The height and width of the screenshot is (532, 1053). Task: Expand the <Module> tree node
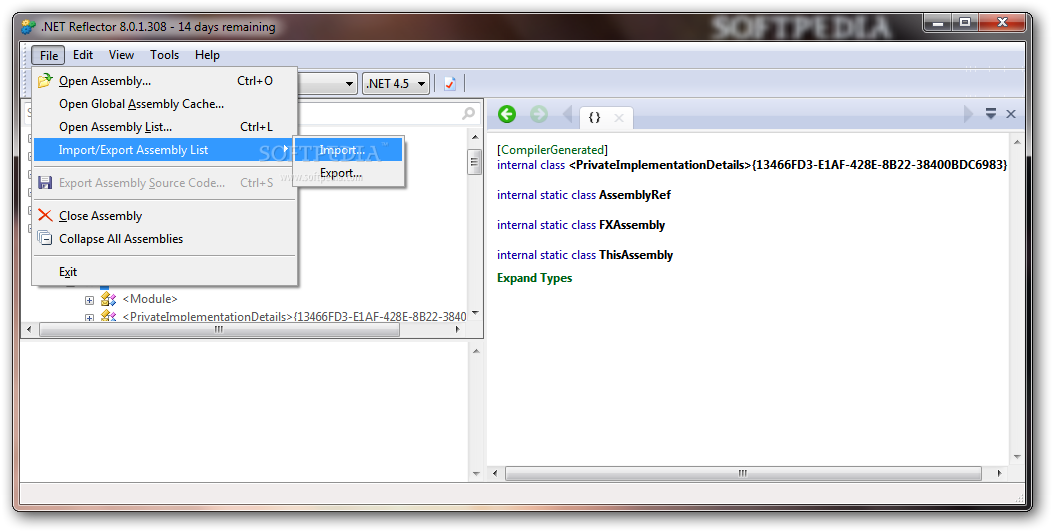89,300
